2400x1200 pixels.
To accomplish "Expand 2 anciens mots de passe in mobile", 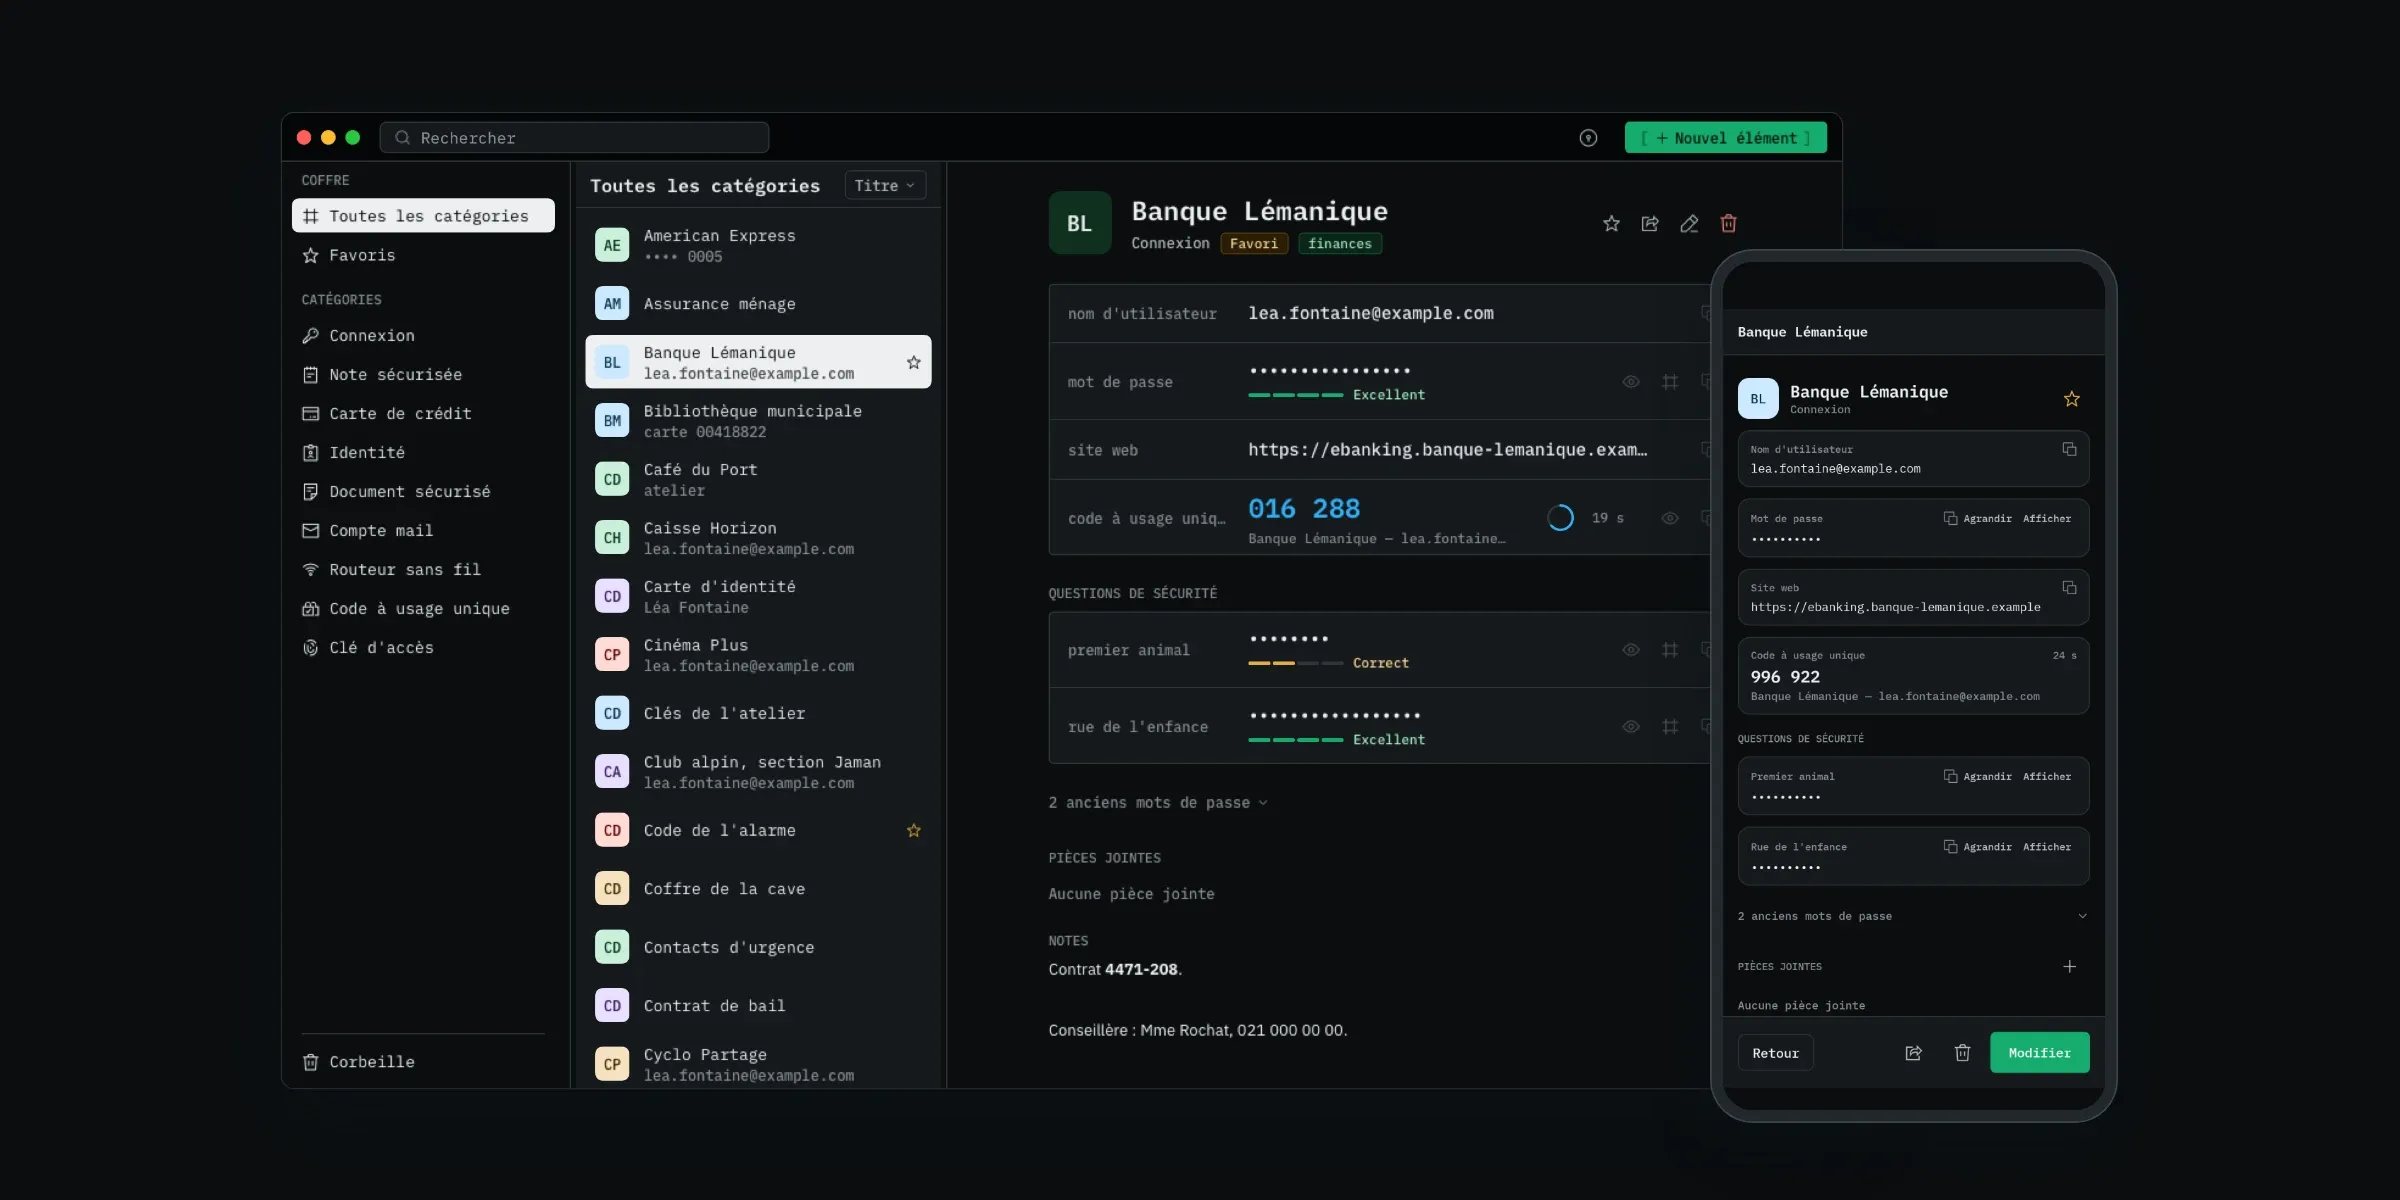I will (x=1913, y=916).
